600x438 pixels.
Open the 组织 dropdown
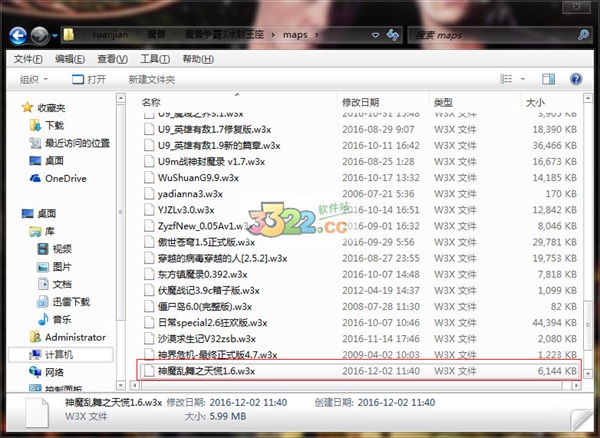click(x=33, y=80)
